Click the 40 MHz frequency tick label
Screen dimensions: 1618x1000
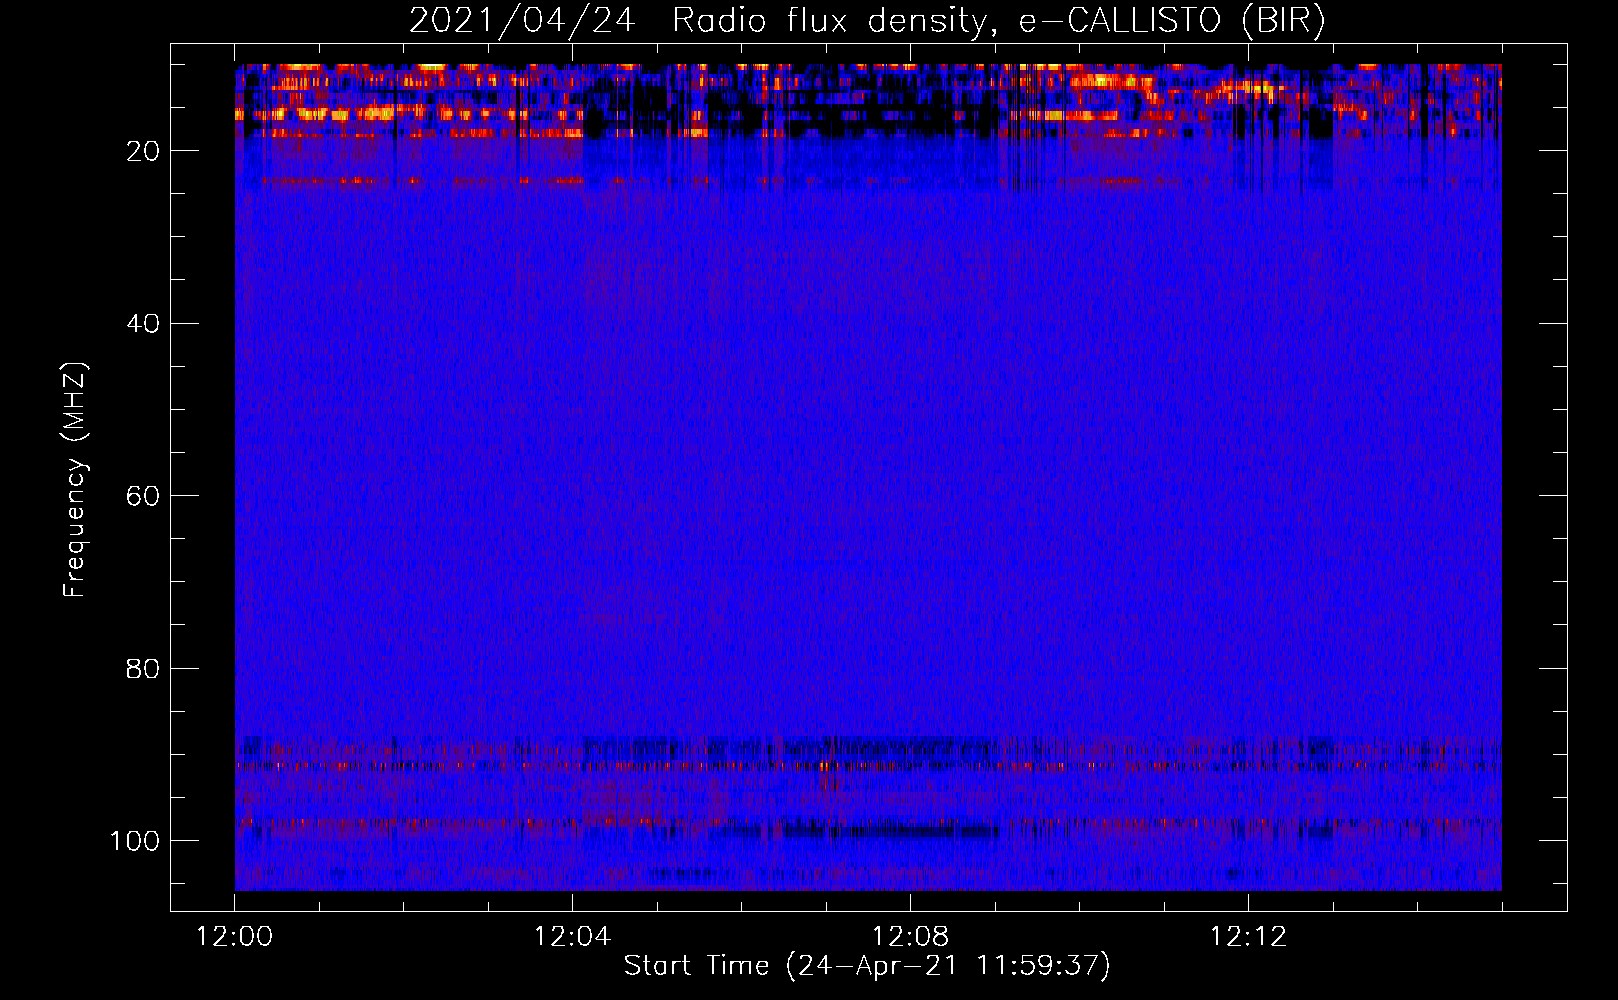coord(143,324)
